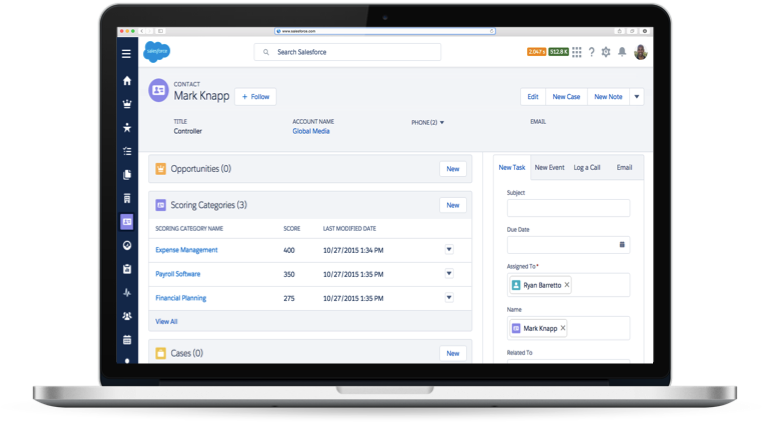Switch to the Email tab
The height and width of the screenshot is (422, 762).
click(x=624, y=167)
